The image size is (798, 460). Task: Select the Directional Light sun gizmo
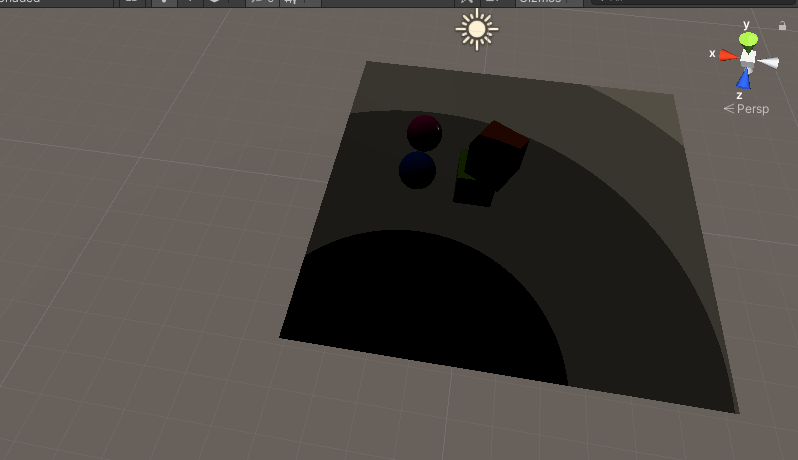(477, 30)
